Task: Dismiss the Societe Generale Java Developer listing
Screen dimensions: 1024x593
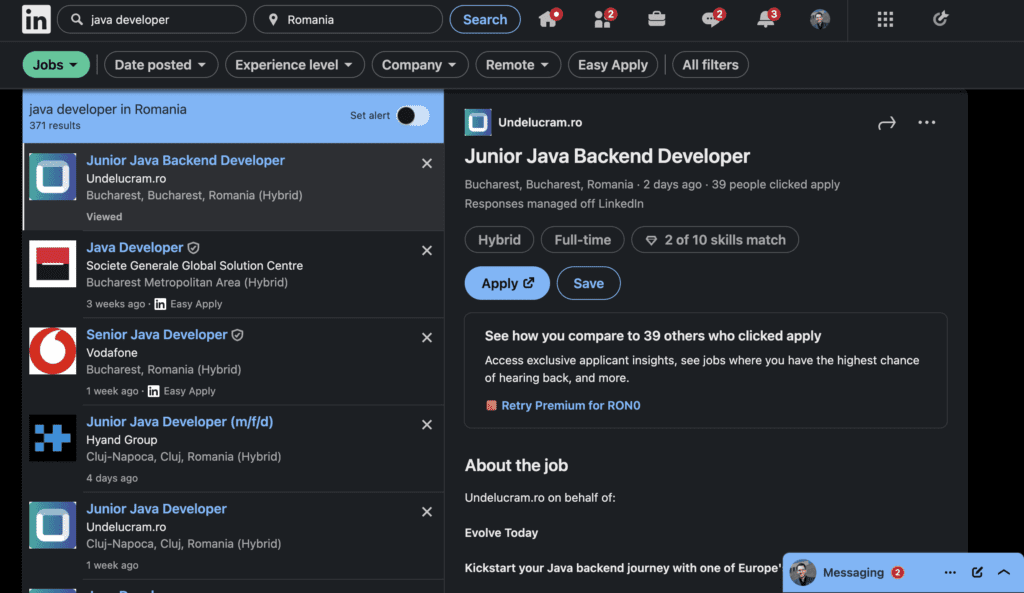Action: pos(426,250)
